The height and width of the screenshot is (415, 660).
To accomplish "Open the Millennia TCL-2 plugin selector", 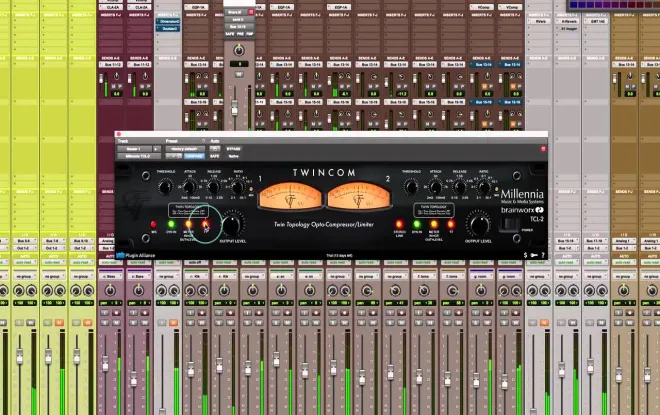I will click(x=139, y=156).
